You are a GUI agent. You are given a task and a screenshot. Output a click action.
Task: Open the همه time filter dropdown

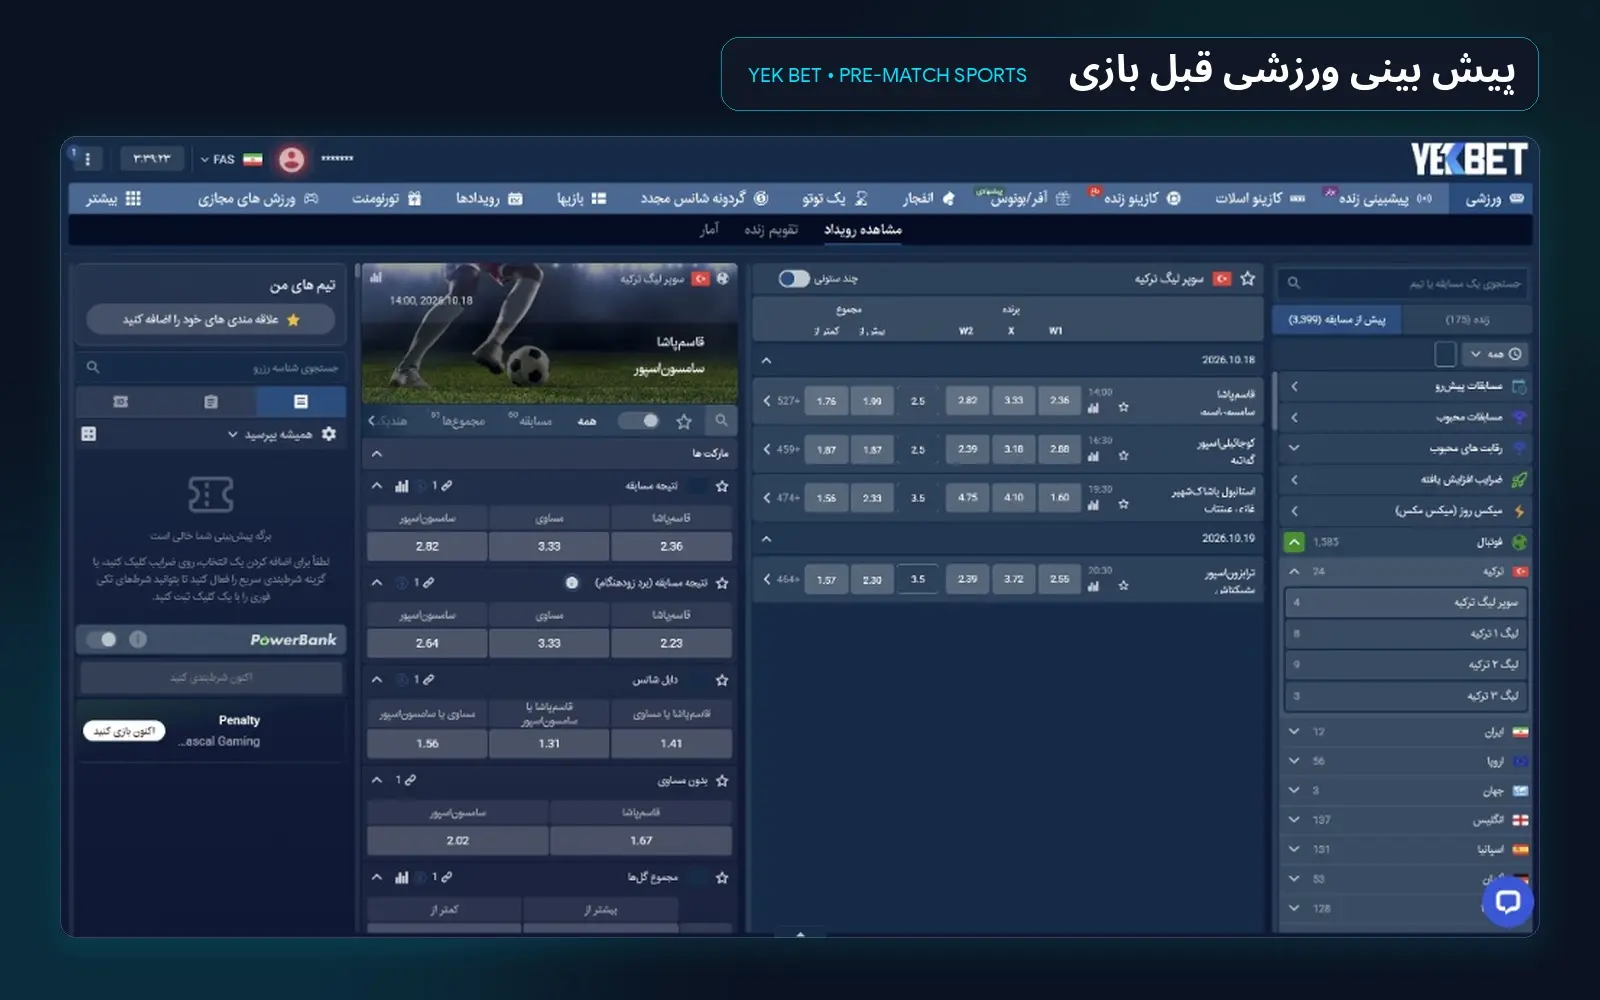[x=1495, y=354]
